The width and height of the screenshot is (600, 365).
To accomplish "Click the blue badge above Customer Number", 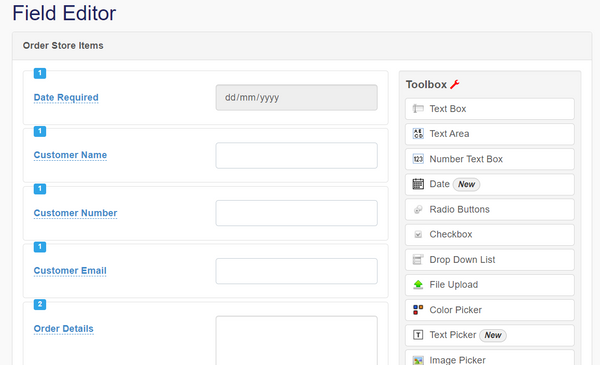I will (x=40, y=189).
